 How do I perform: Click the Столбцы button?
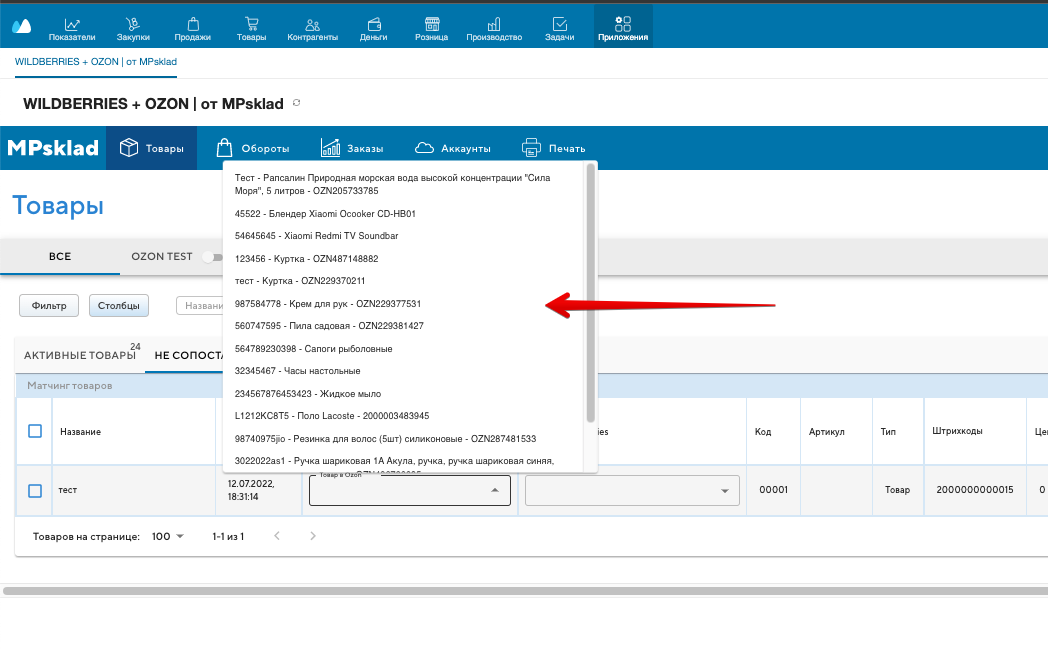coord(119,306)
